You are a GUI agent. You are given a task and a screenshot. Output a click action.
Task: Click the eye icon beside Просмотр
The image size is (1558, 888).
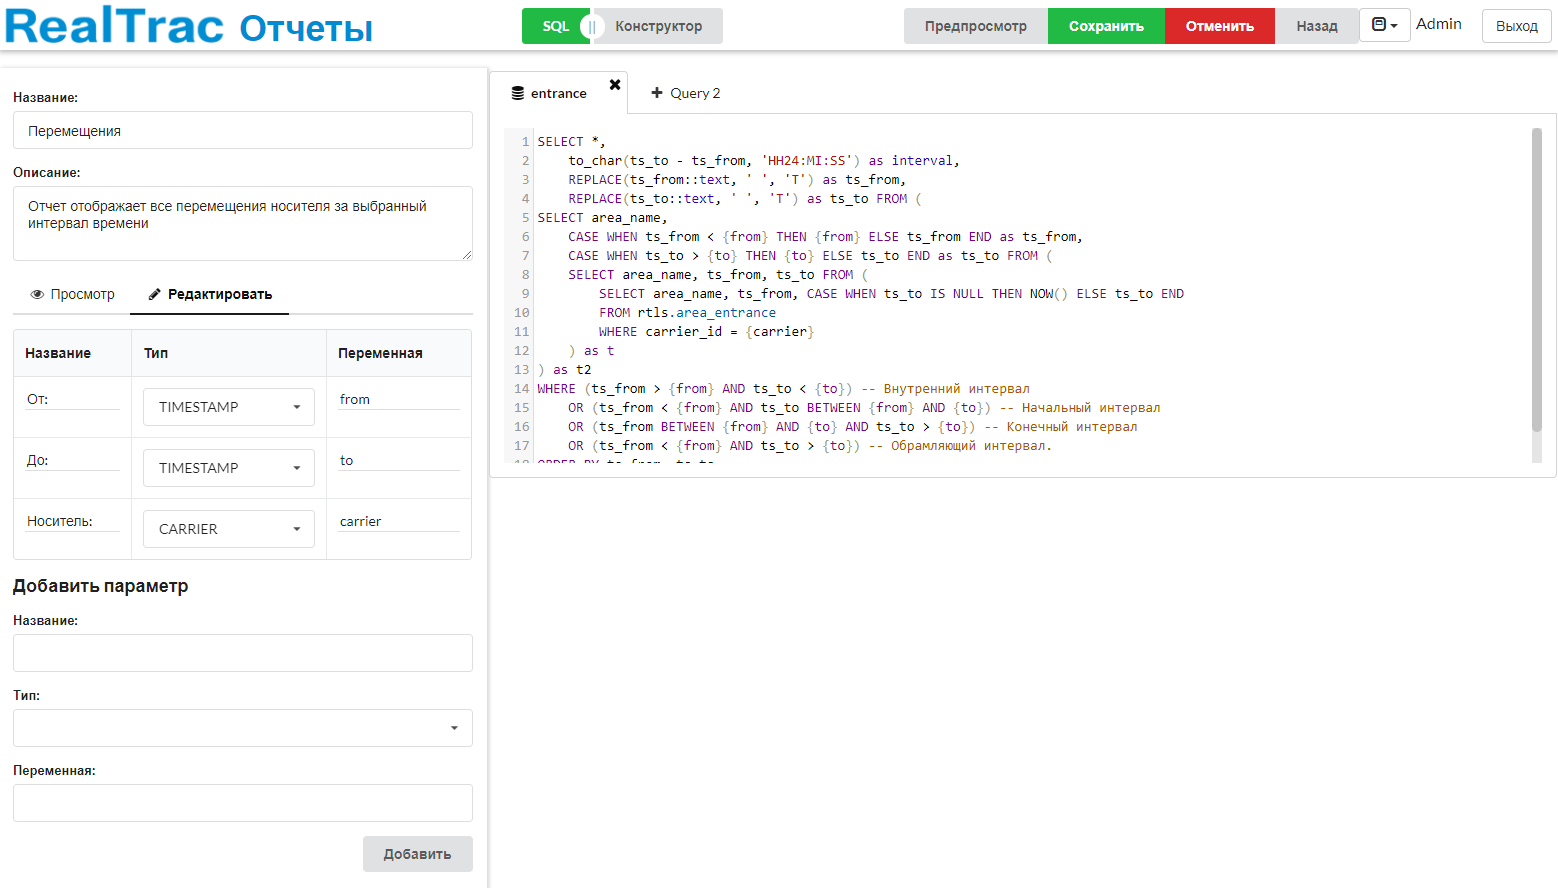point(37,295)
